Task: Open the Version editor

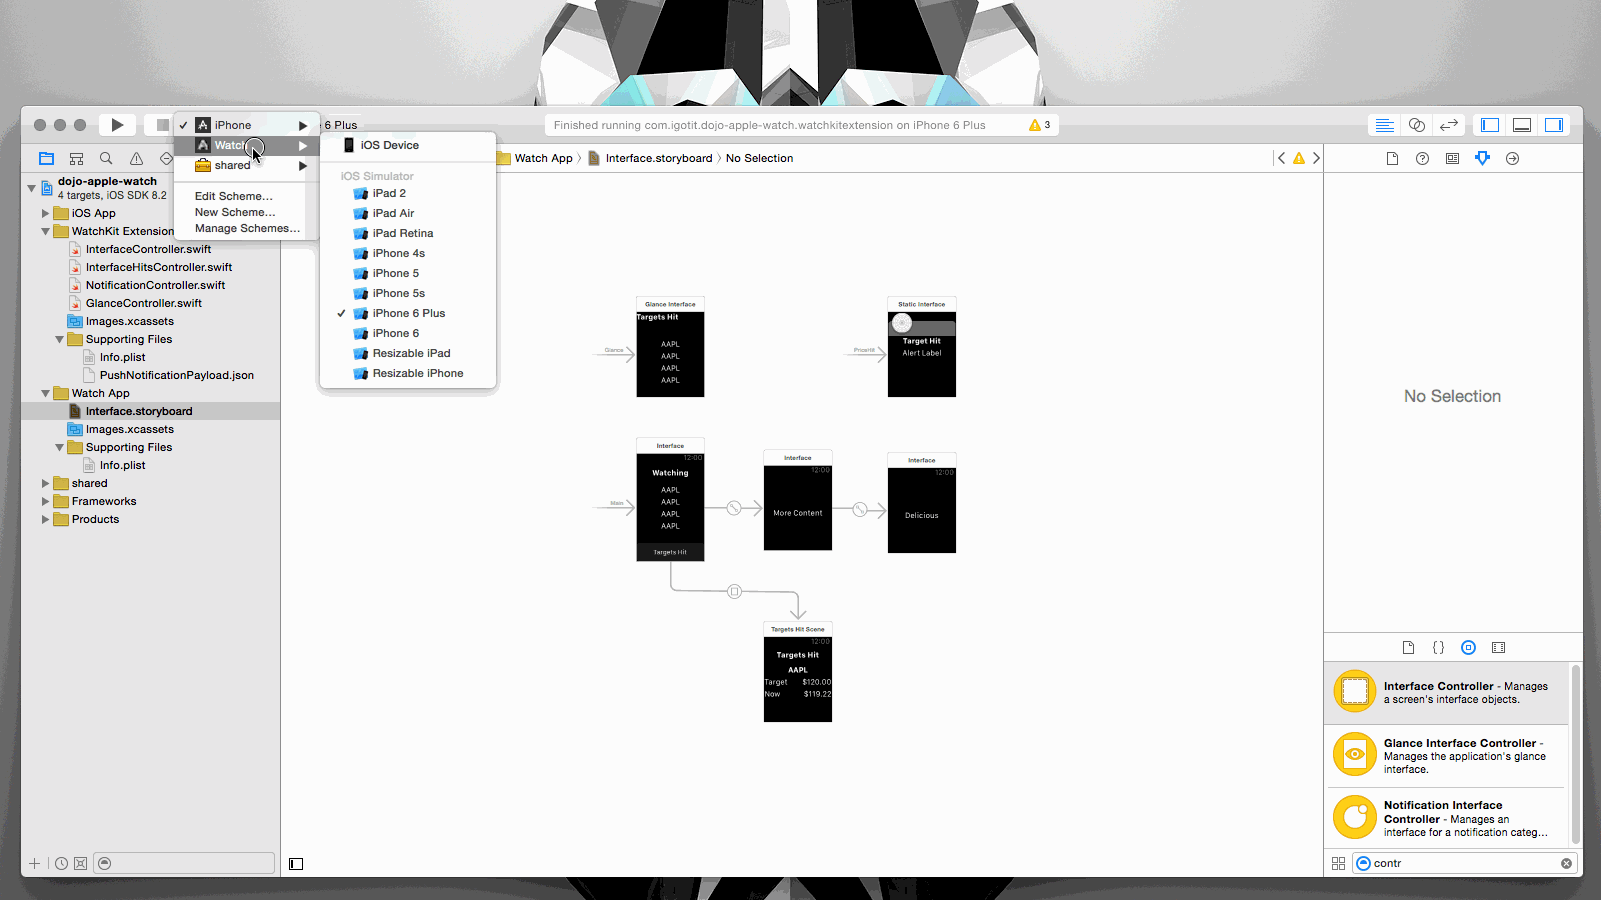Action: 1448,125
